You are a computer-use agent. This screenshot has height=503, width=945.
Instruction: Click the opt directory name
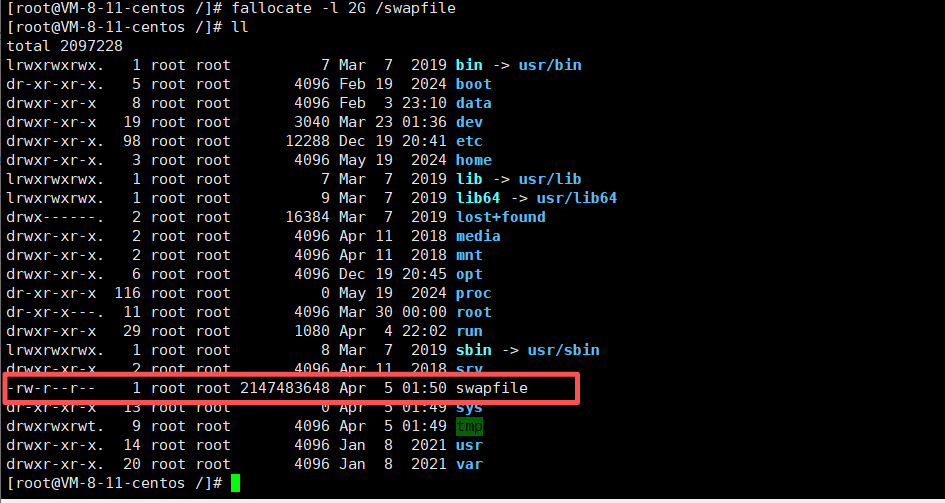[468, 274]
